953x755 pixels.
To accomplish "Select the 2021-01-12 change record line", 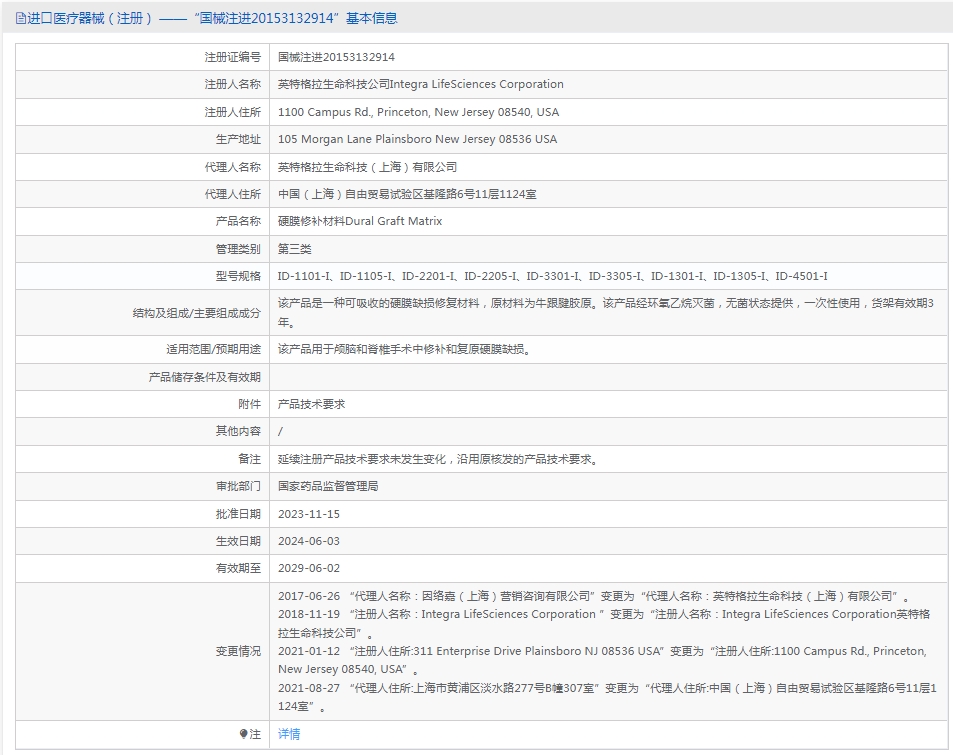I will point(602,660).
